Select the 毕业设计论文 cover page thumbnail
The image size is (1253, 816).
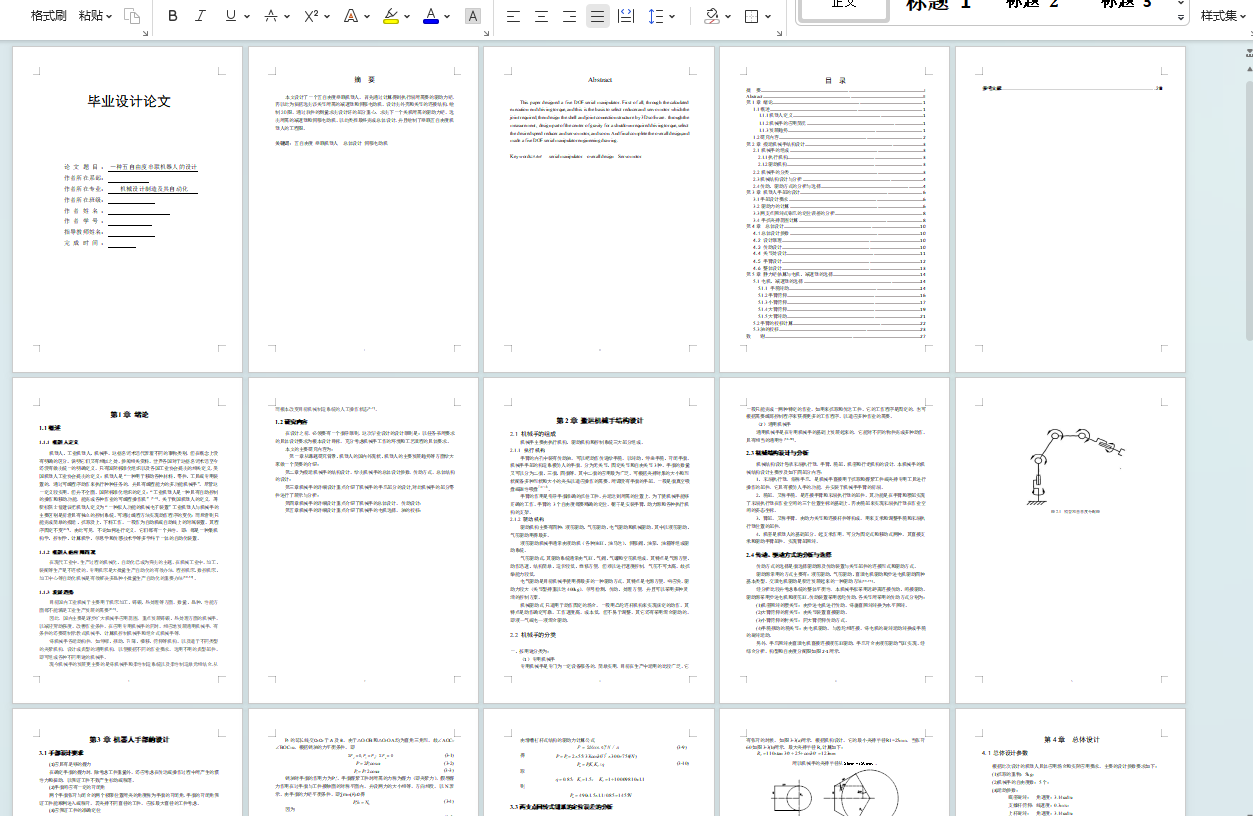point(127,210)
